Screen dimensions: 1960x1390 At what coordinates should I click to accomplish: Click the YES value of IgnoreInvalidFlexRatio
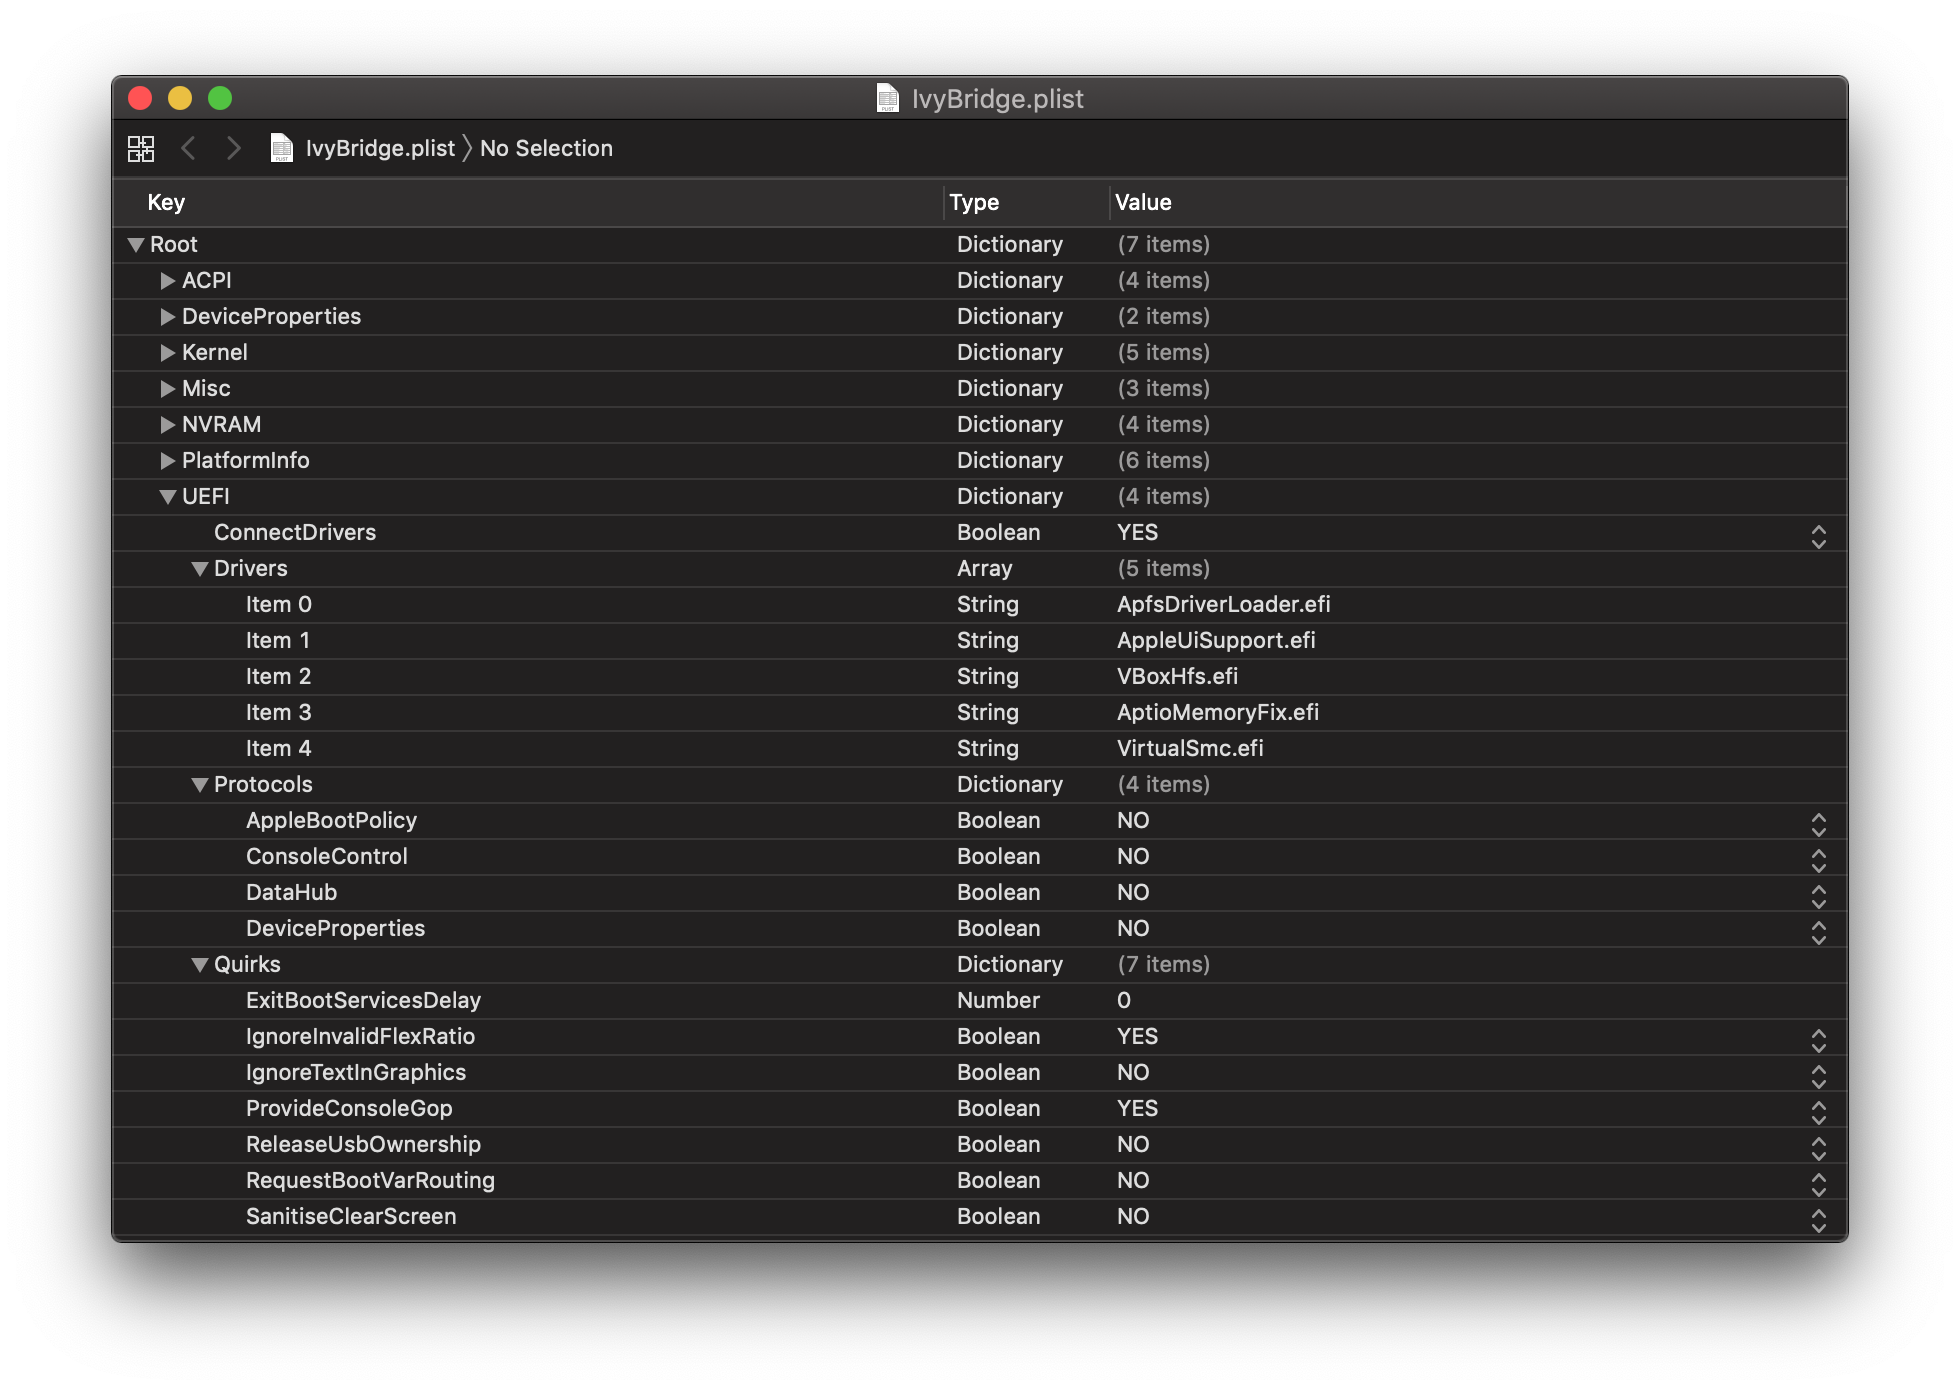click(x=1137, y=1036)
